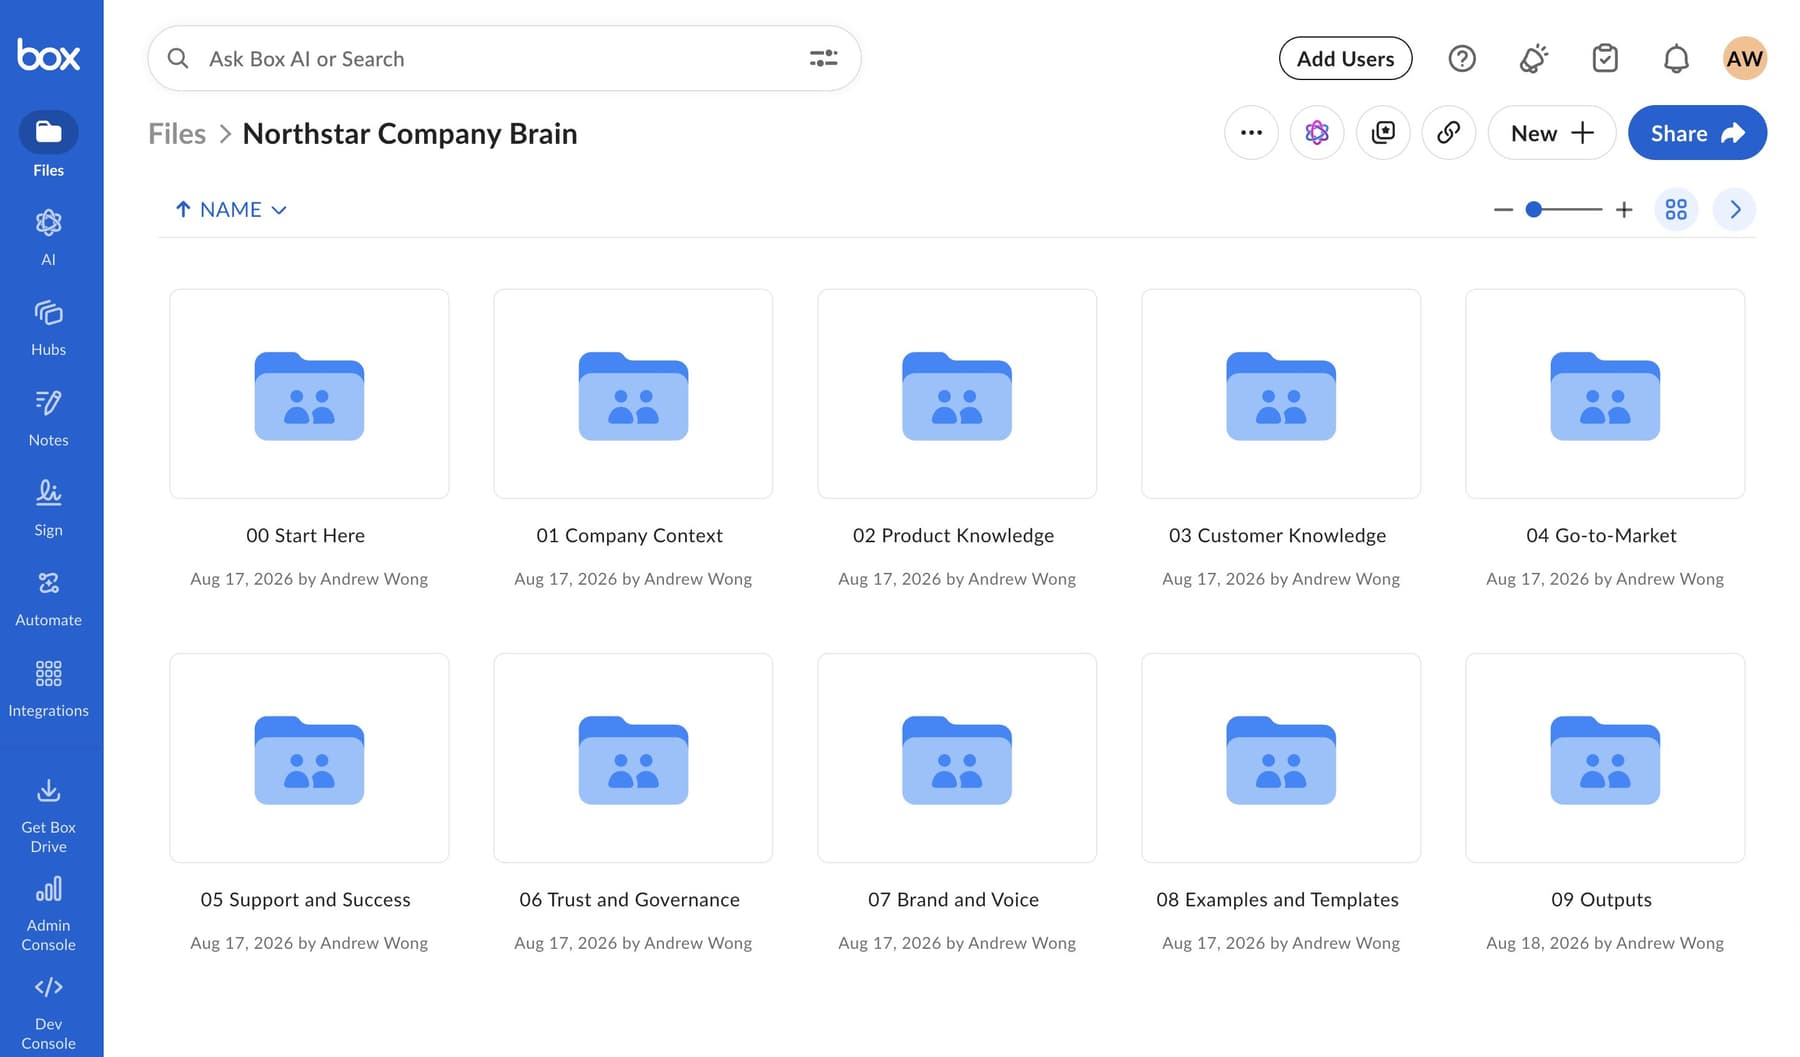Viewport: 1800px width, 1057px height.
Task: Switch view with the grid icon
Action: point(1676,209)
